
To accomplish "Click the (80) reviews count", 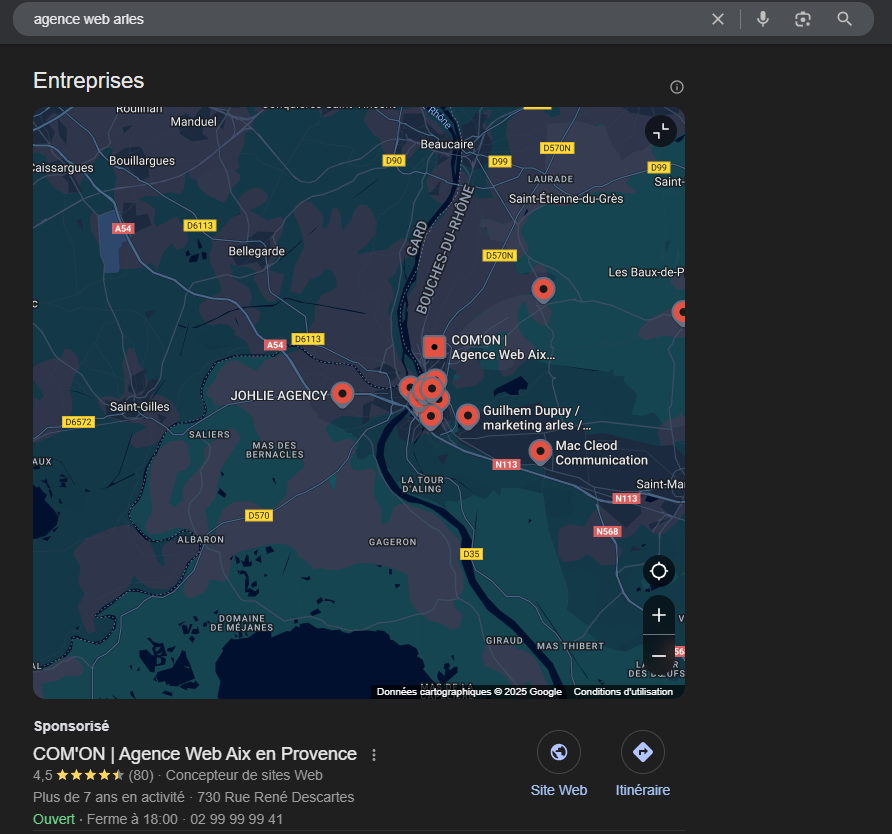I will 141,775.
